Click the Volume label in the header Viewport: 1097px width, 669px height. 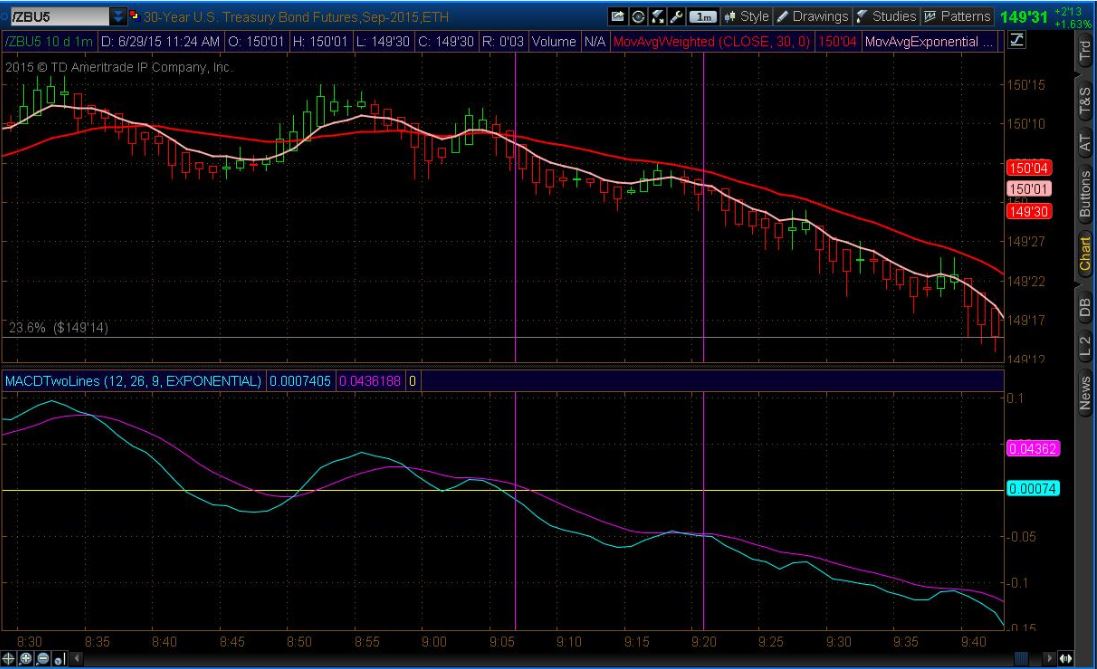pos(553,41)
